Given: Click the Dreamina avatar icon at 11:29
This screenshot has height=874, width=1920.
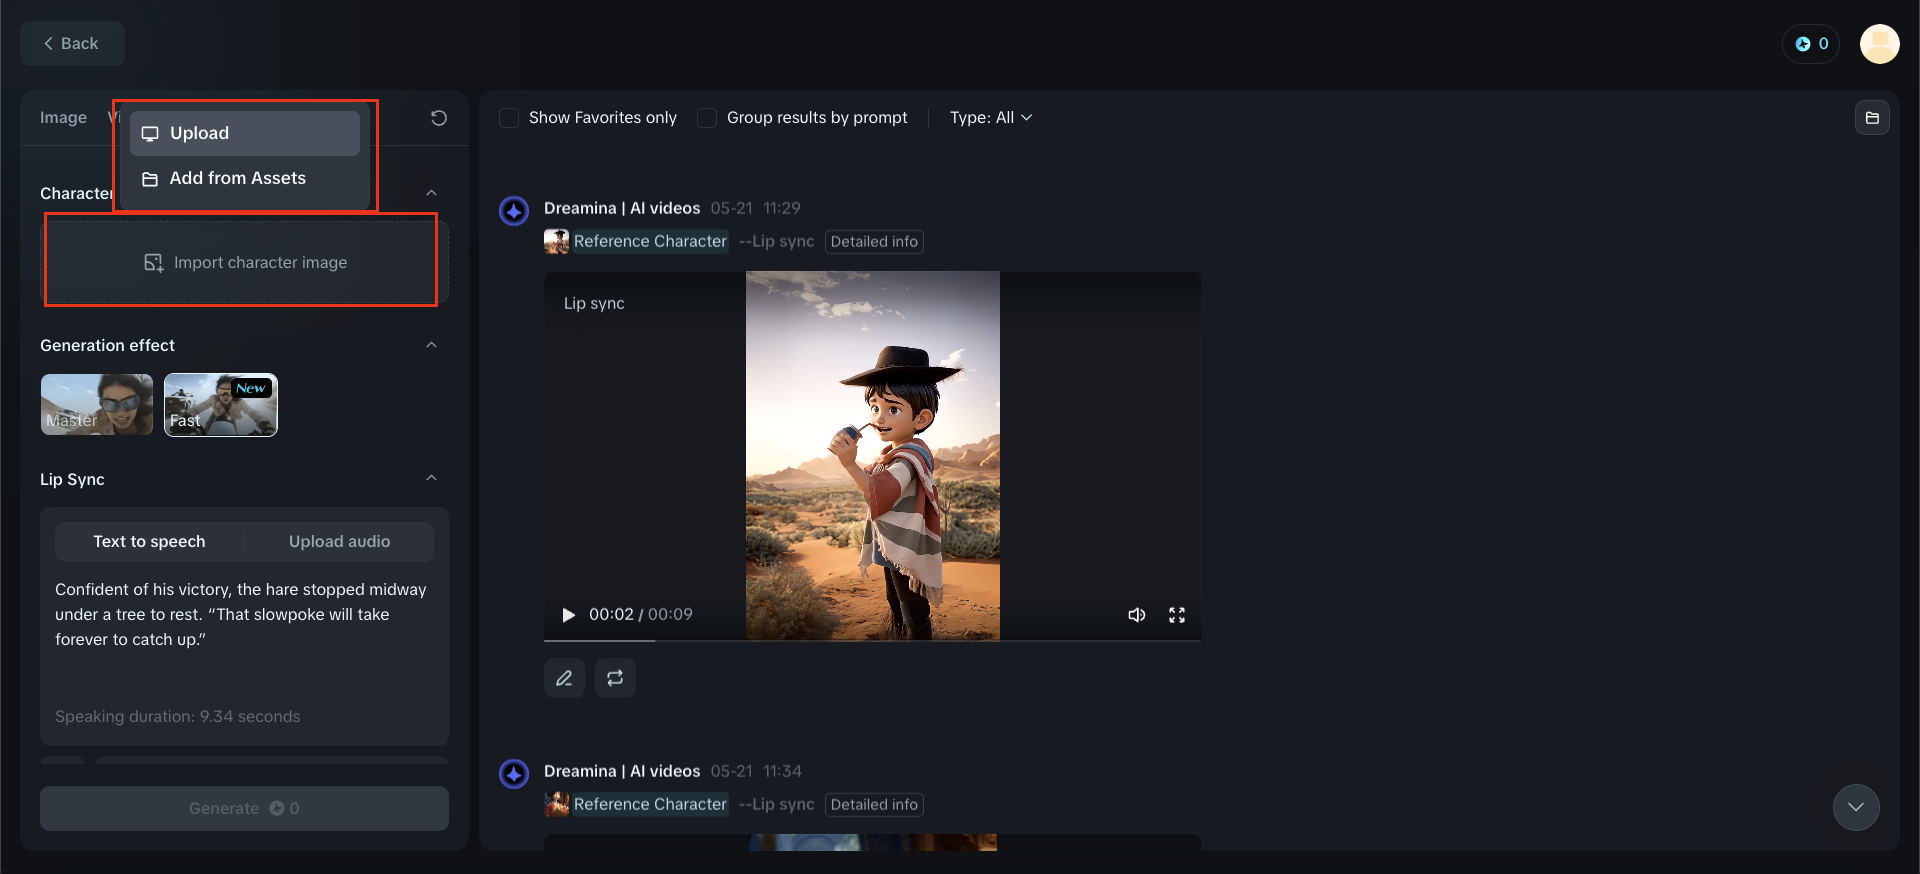Looking at the screenshot, I should point(514,211).
